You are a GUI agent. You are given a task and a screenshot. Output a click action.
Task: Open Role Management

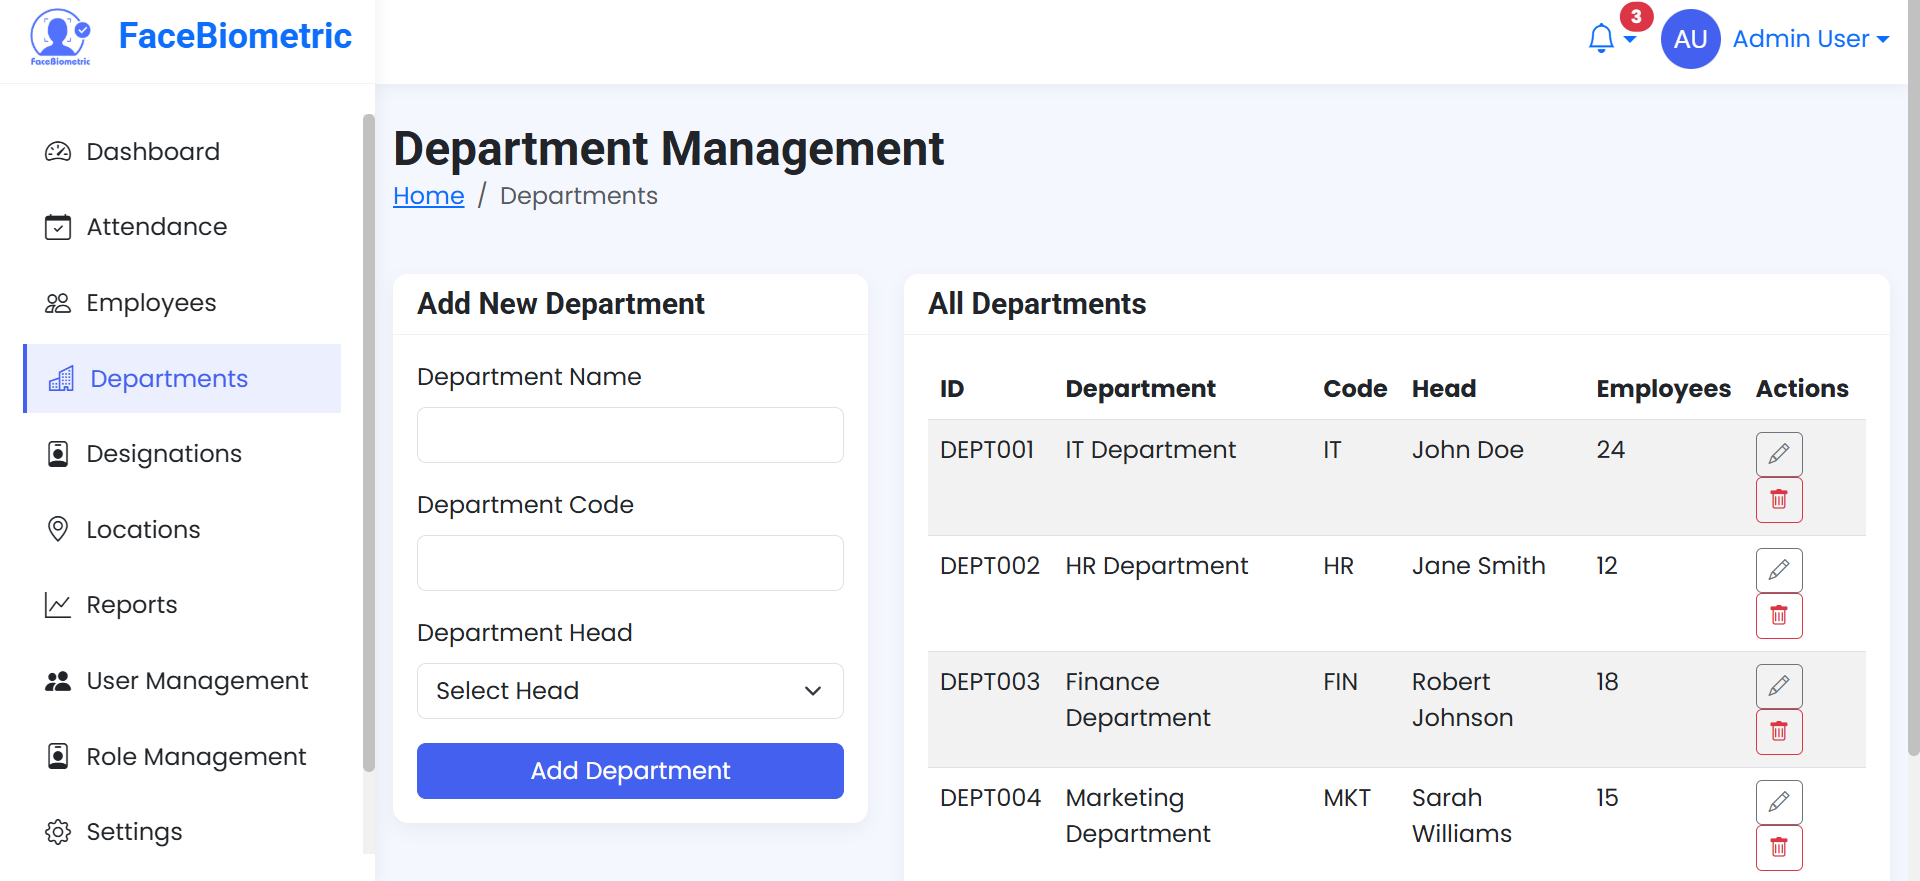[182, 757]
